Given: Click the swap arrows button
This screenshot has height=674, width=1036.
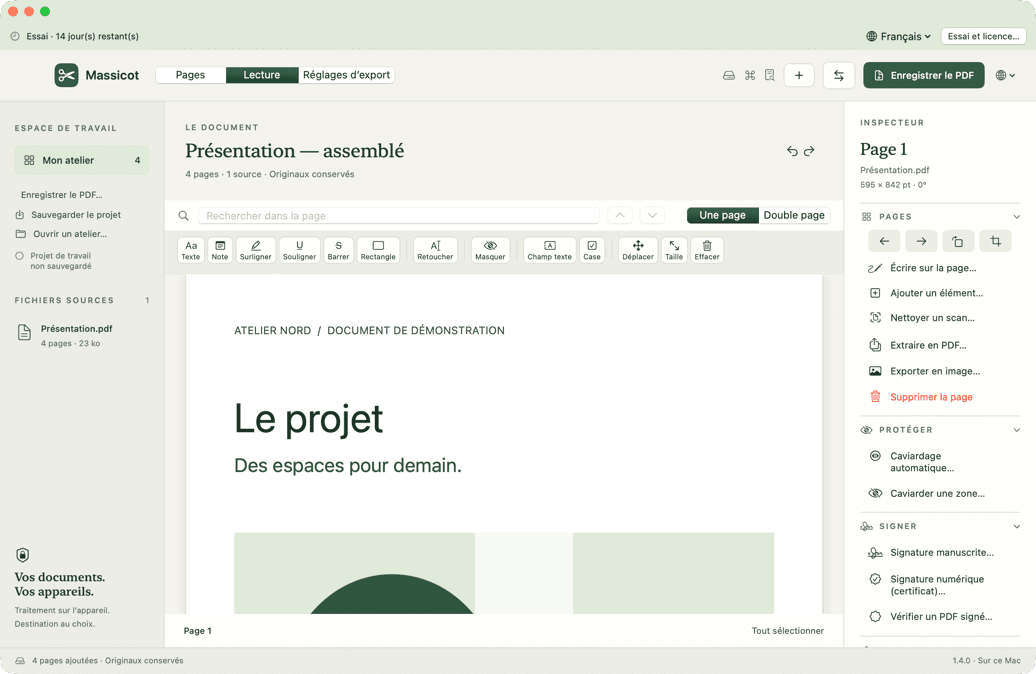Looking at the screenshot, I should [838, 75].
